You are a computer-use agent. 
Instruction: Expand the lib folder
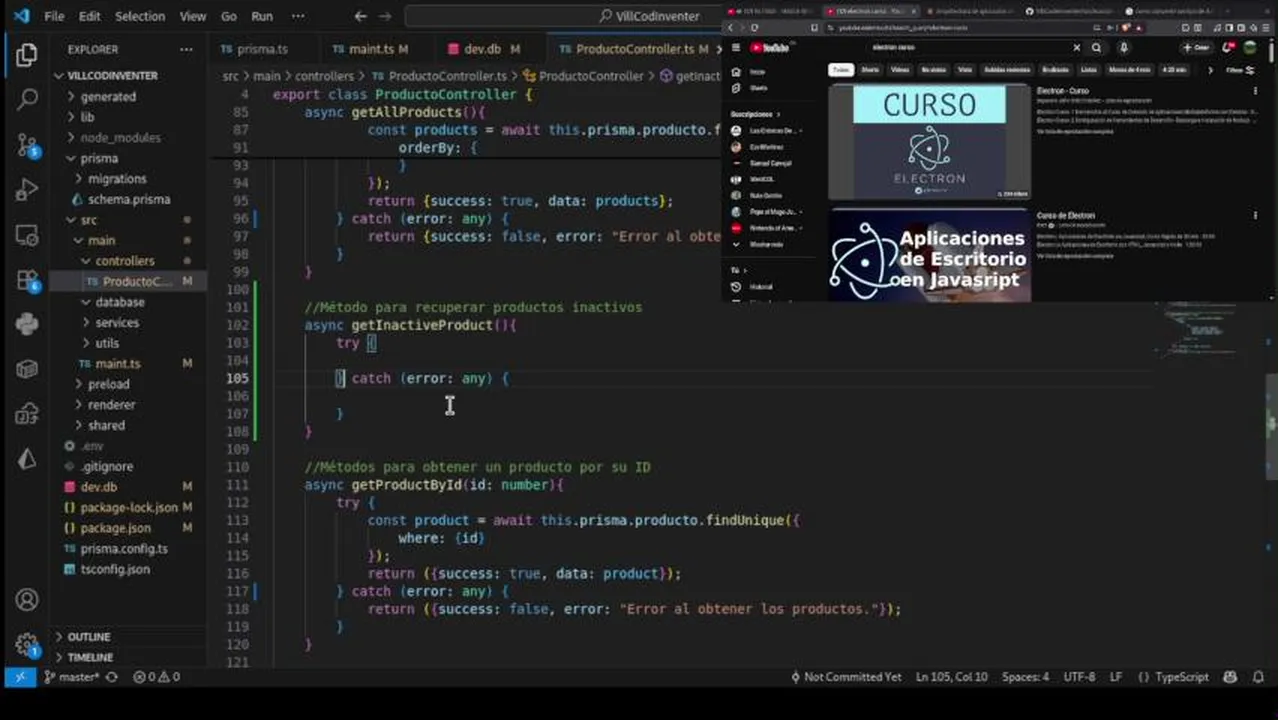[x=87, y=117]
